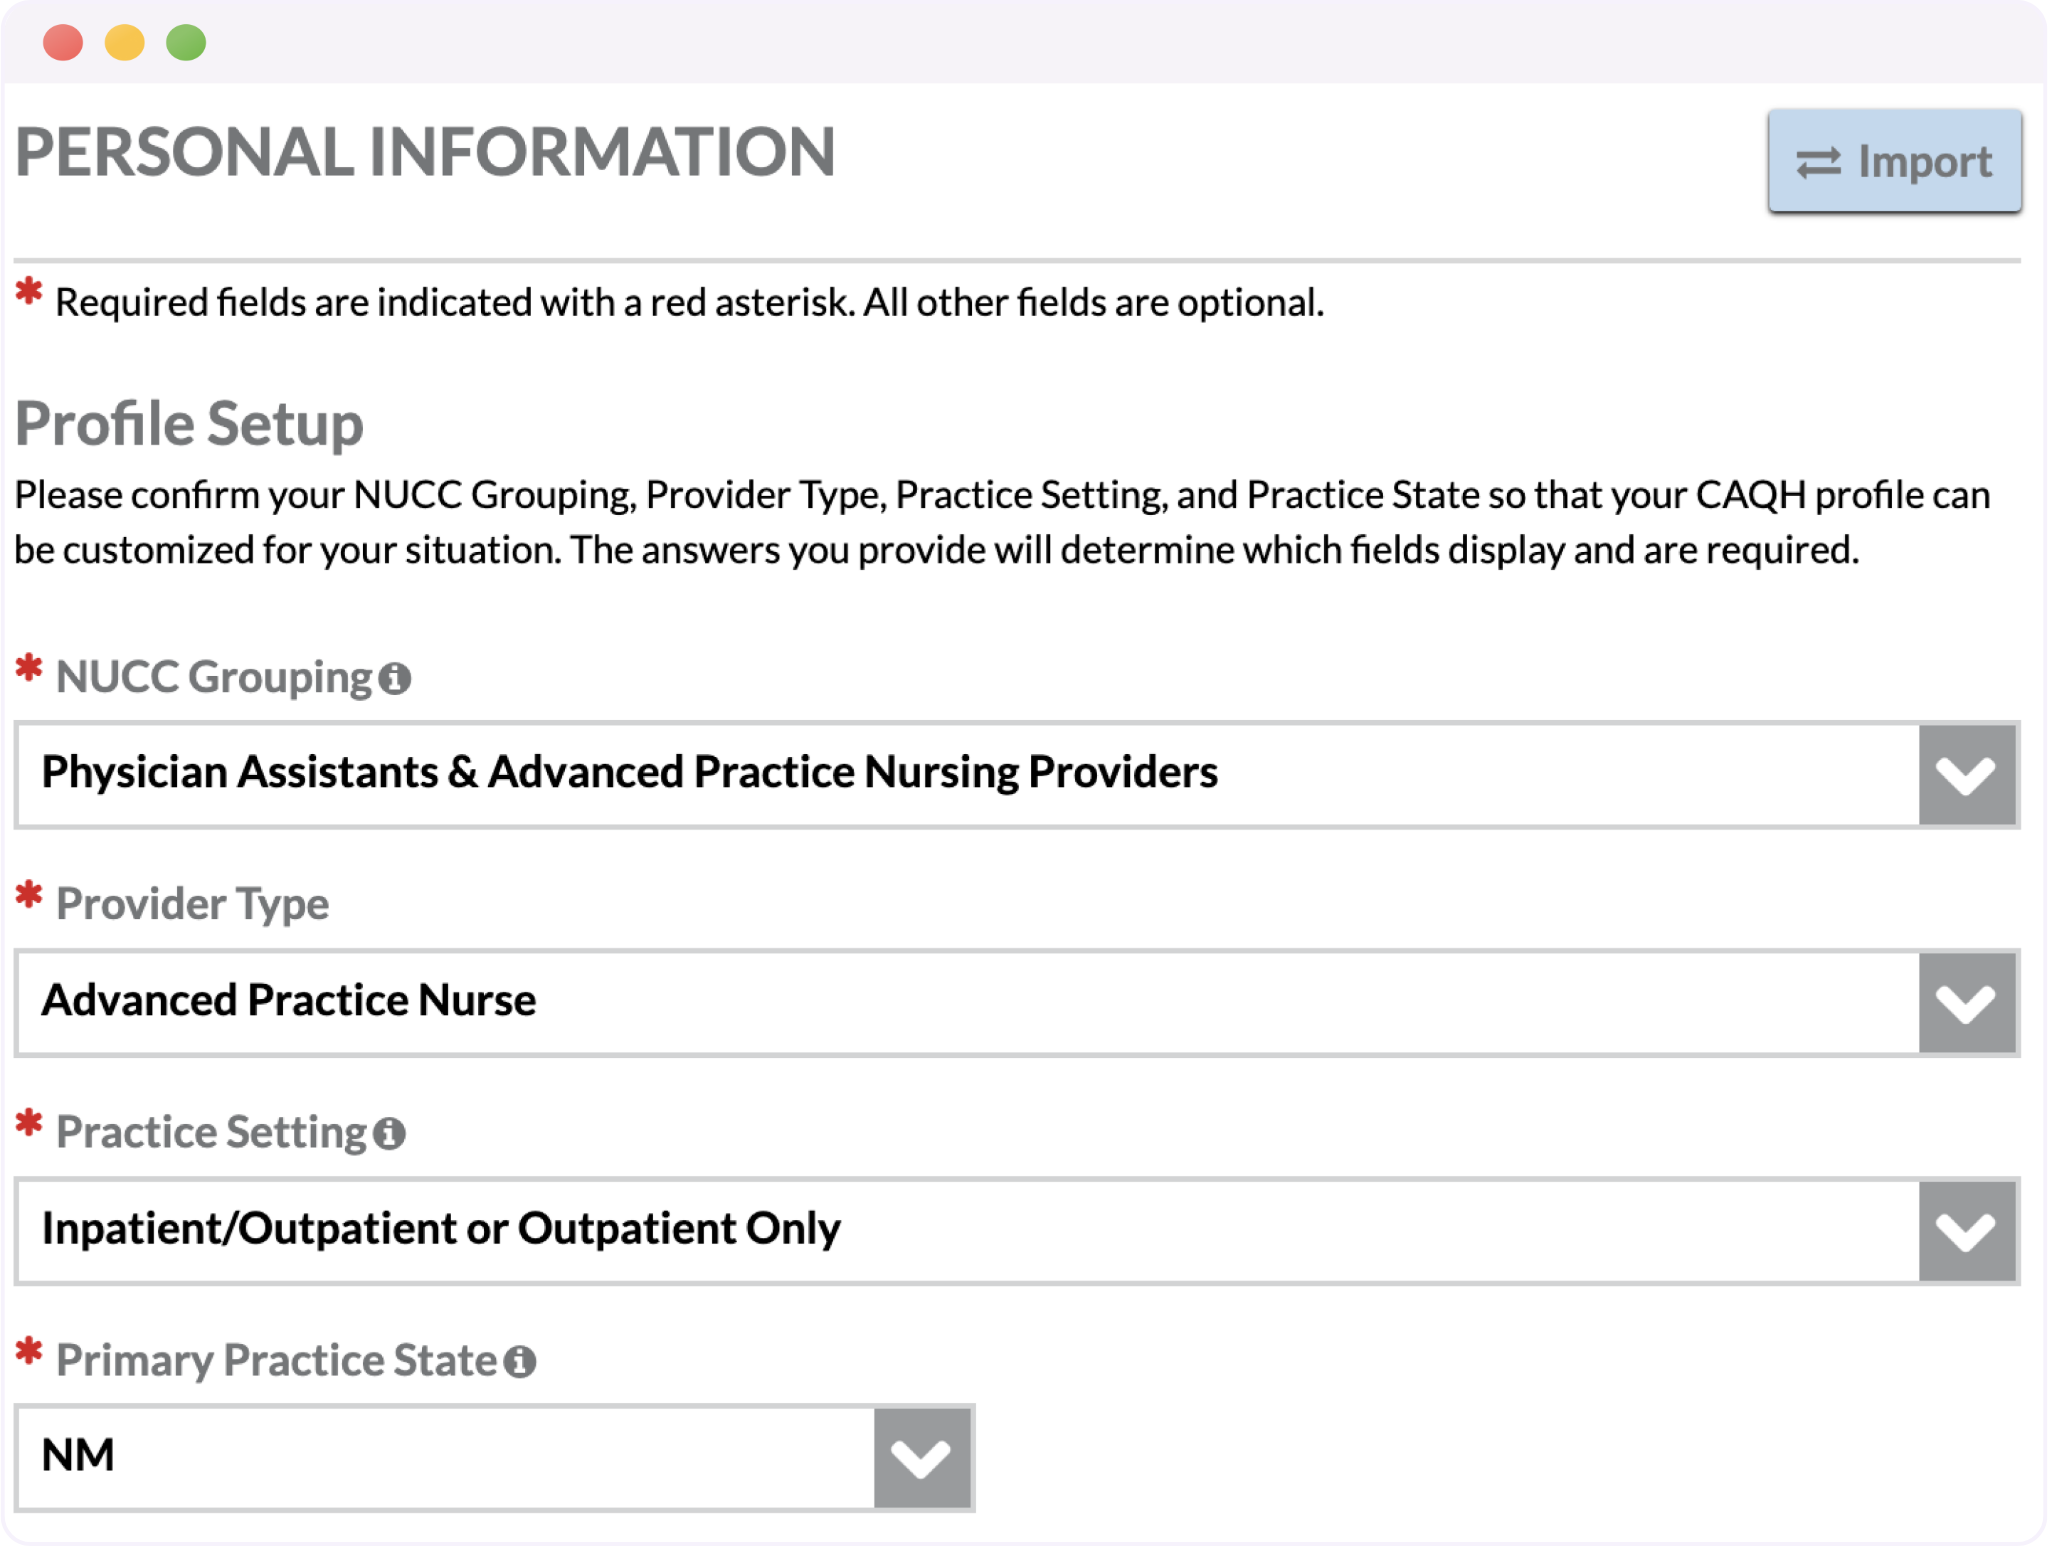Open the Provider Type dropdown arrow
Viewport: 2048px width, 1546px height.
(x=1966, y=1003)
